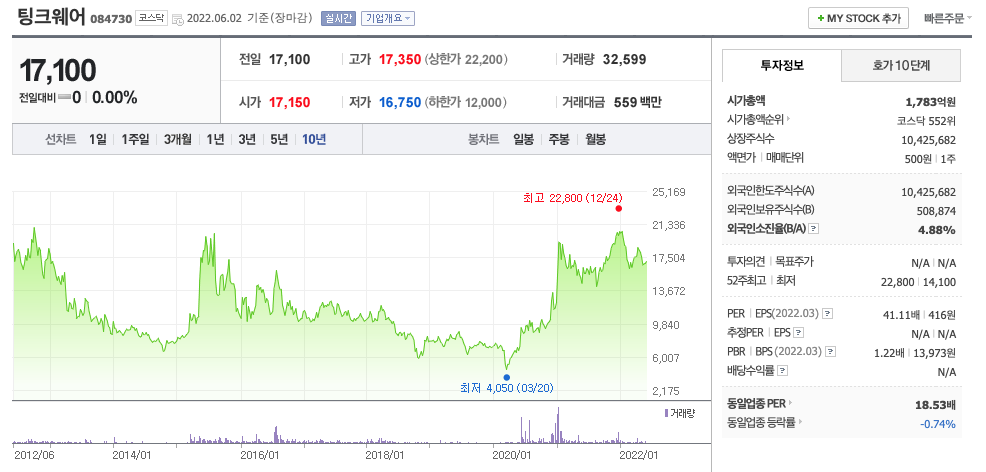Expand the 기업개요 dropdown
The width and height of the screenshot is (986, 472).
tap(387, 18)
